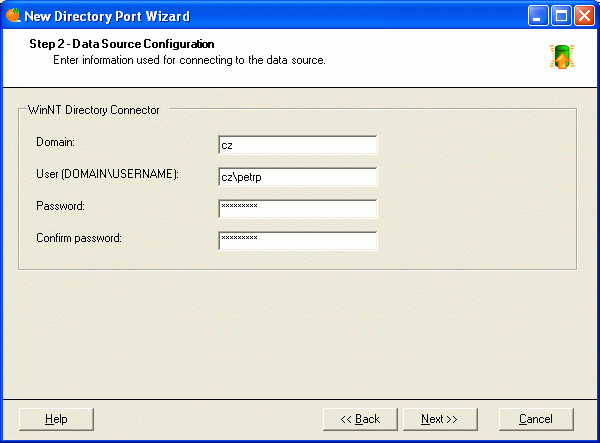The width and height of the screenshot is (600, 443).
Task: Focus the Domain input field containing cz
Action: (x=298, y=145)
